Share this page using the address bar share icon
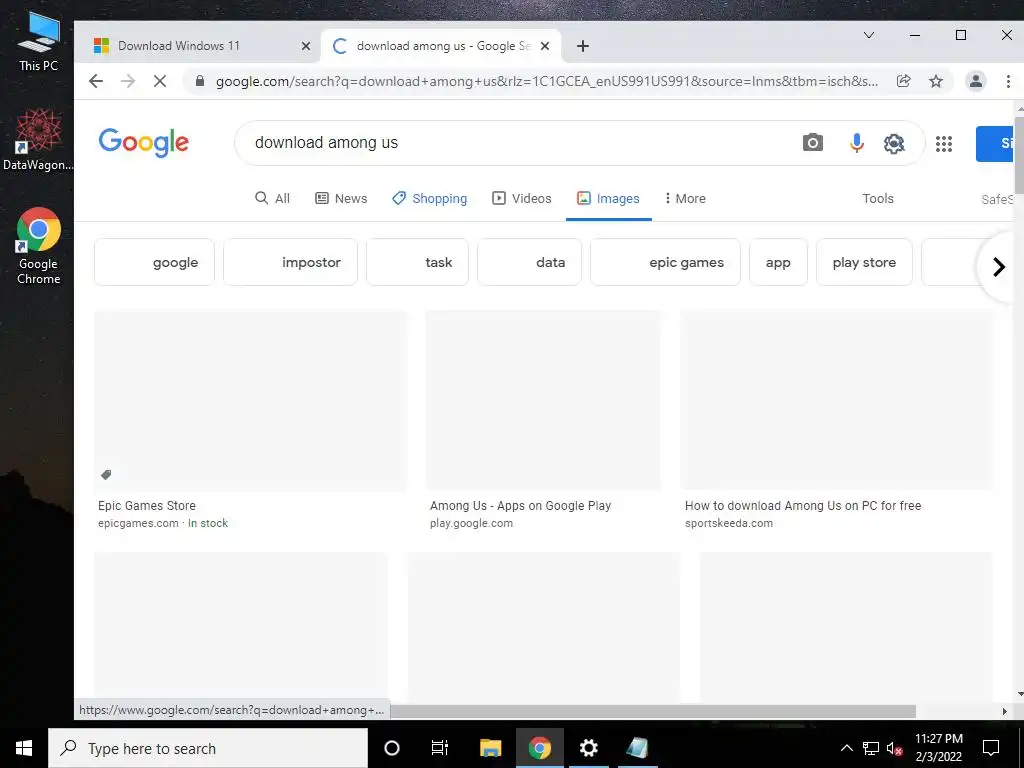Screen dimensions: 1024x768 pos(904,81)
